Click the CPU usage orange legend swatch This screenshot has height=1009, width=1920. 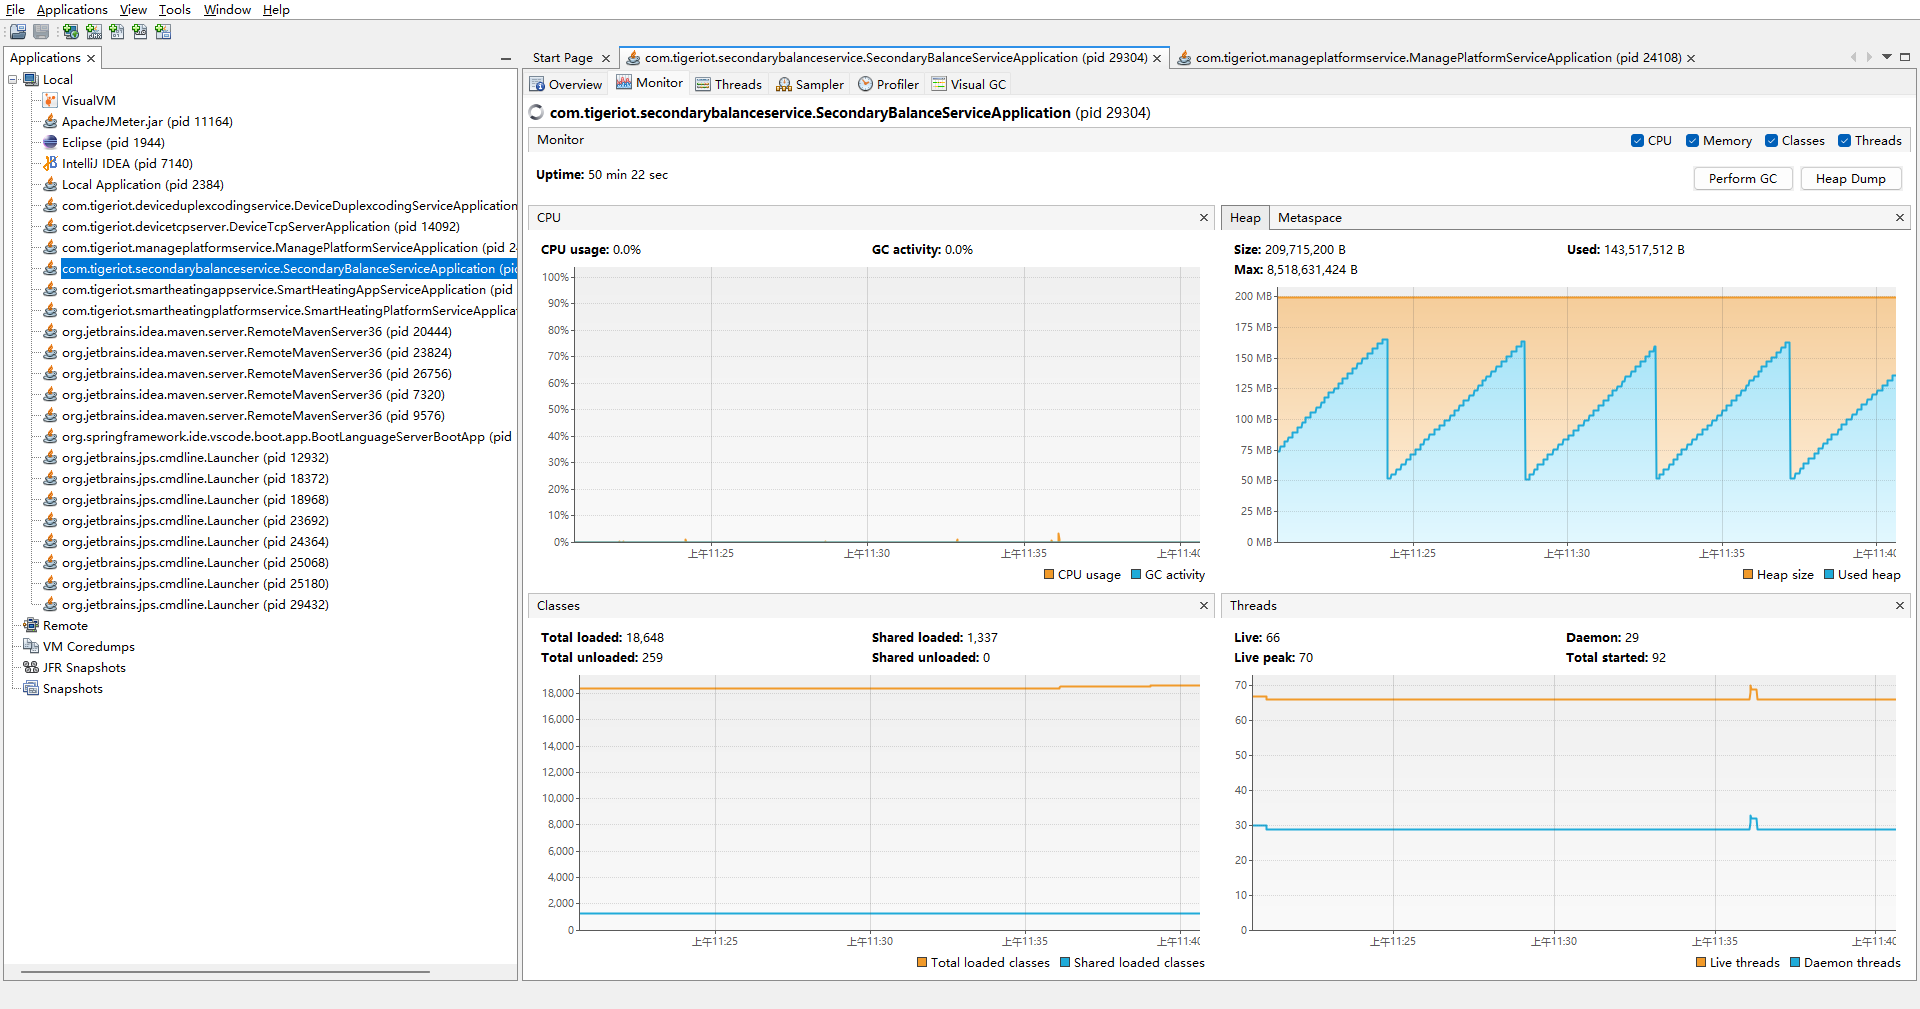coord(1049,575)
